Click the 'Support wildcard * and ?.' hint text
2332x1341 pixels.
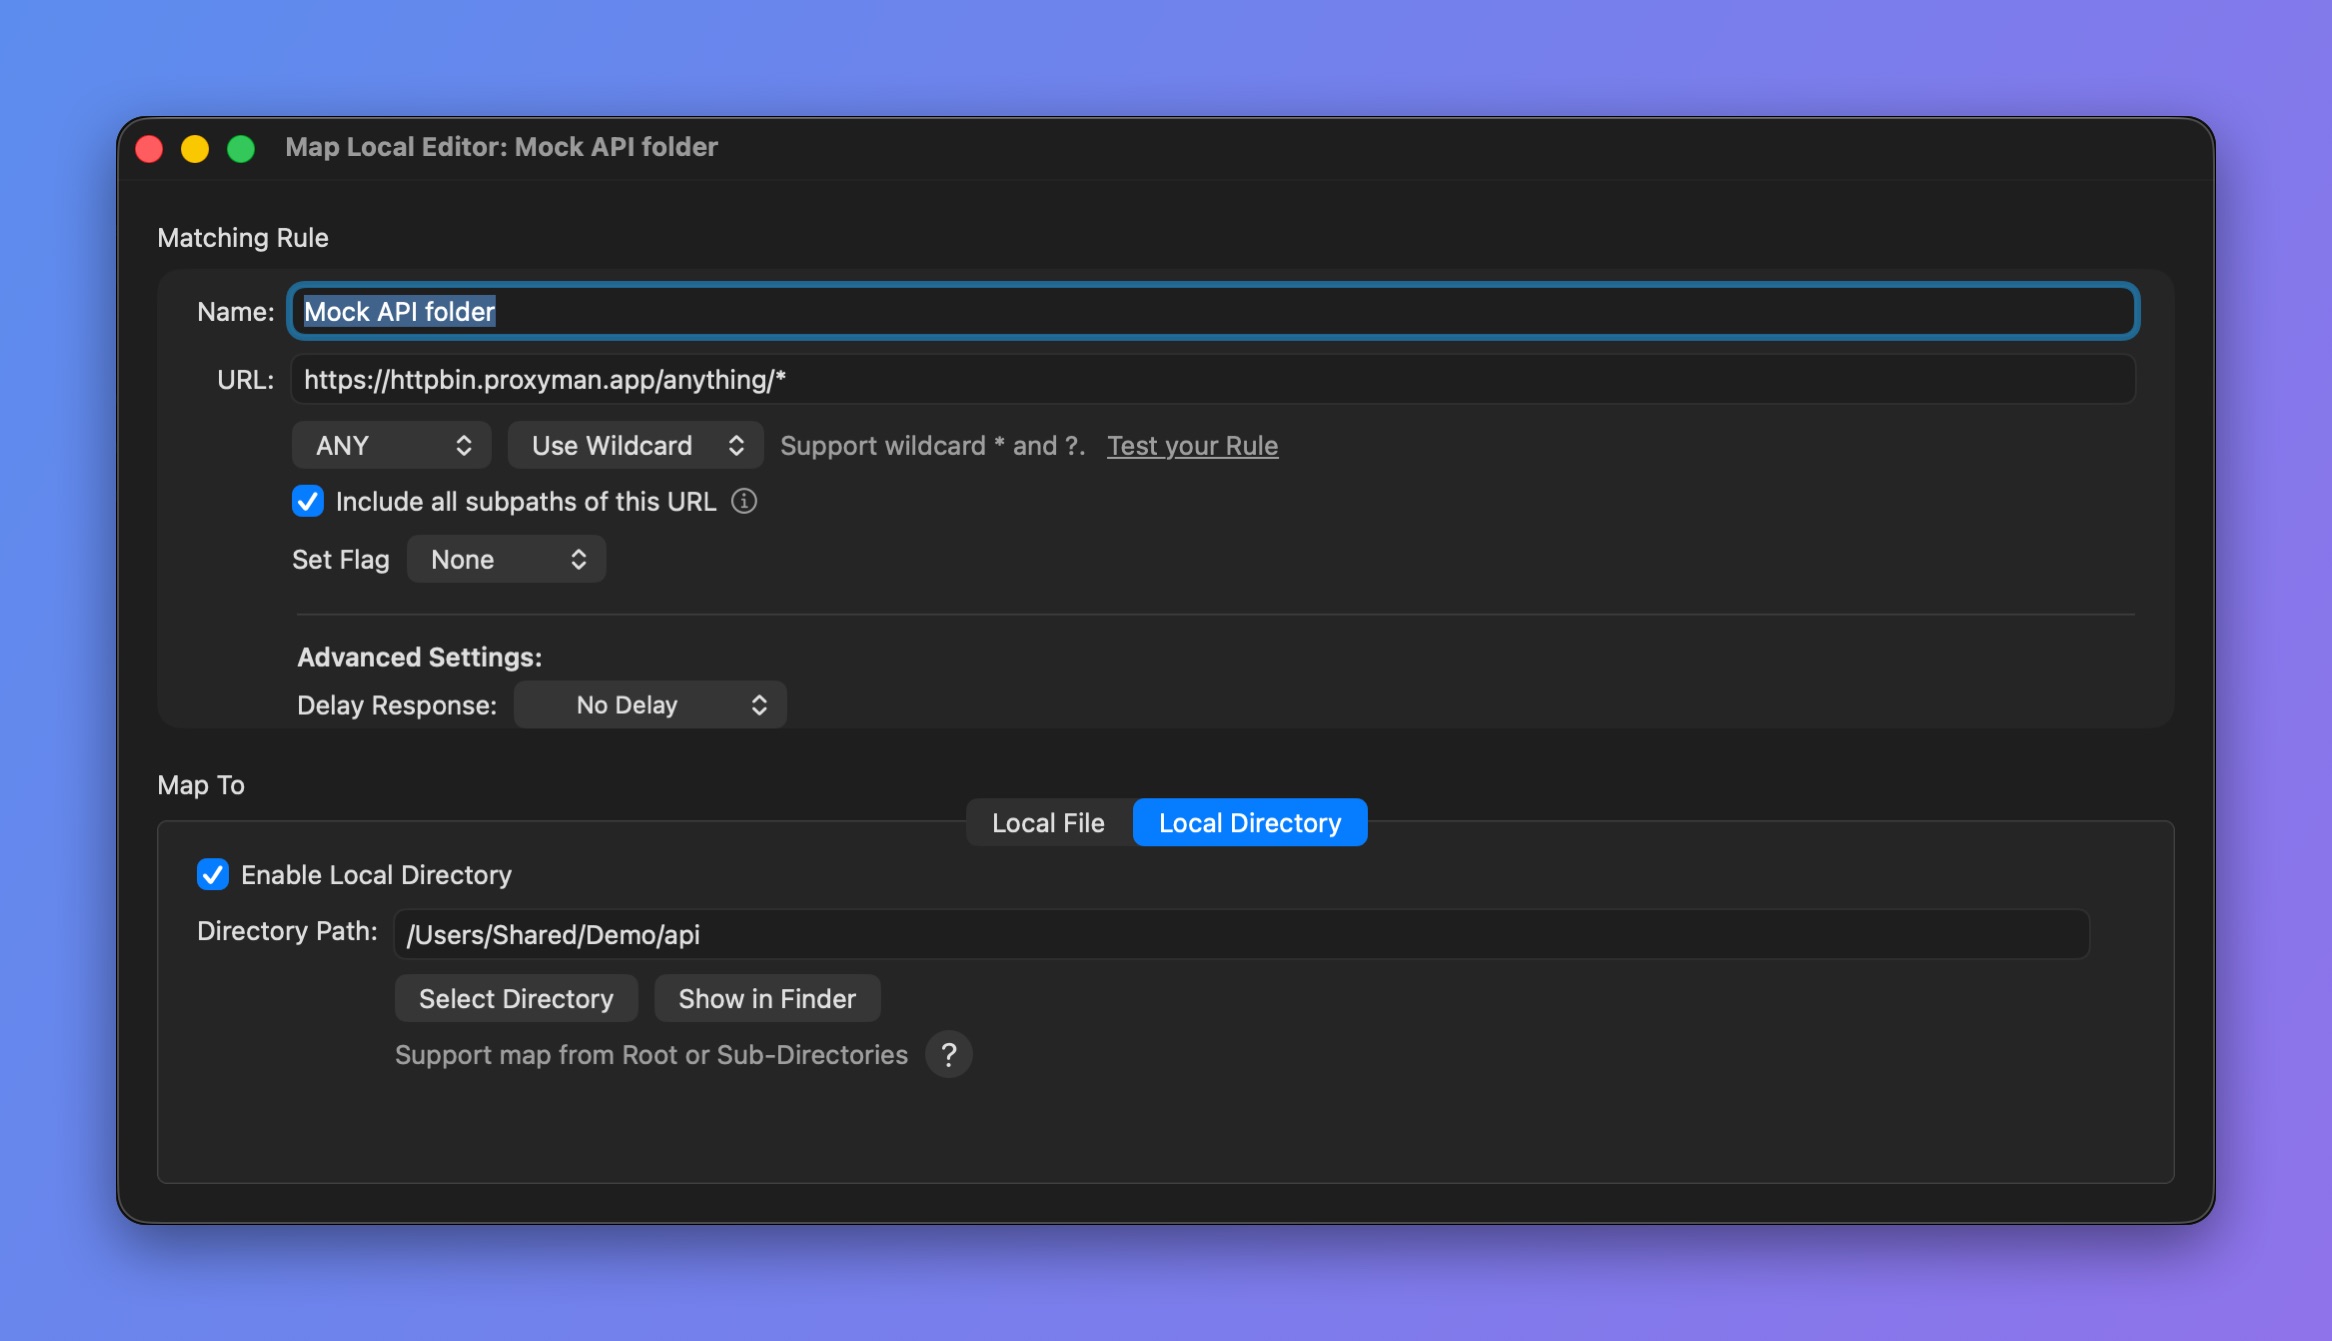tap(932, 445)
